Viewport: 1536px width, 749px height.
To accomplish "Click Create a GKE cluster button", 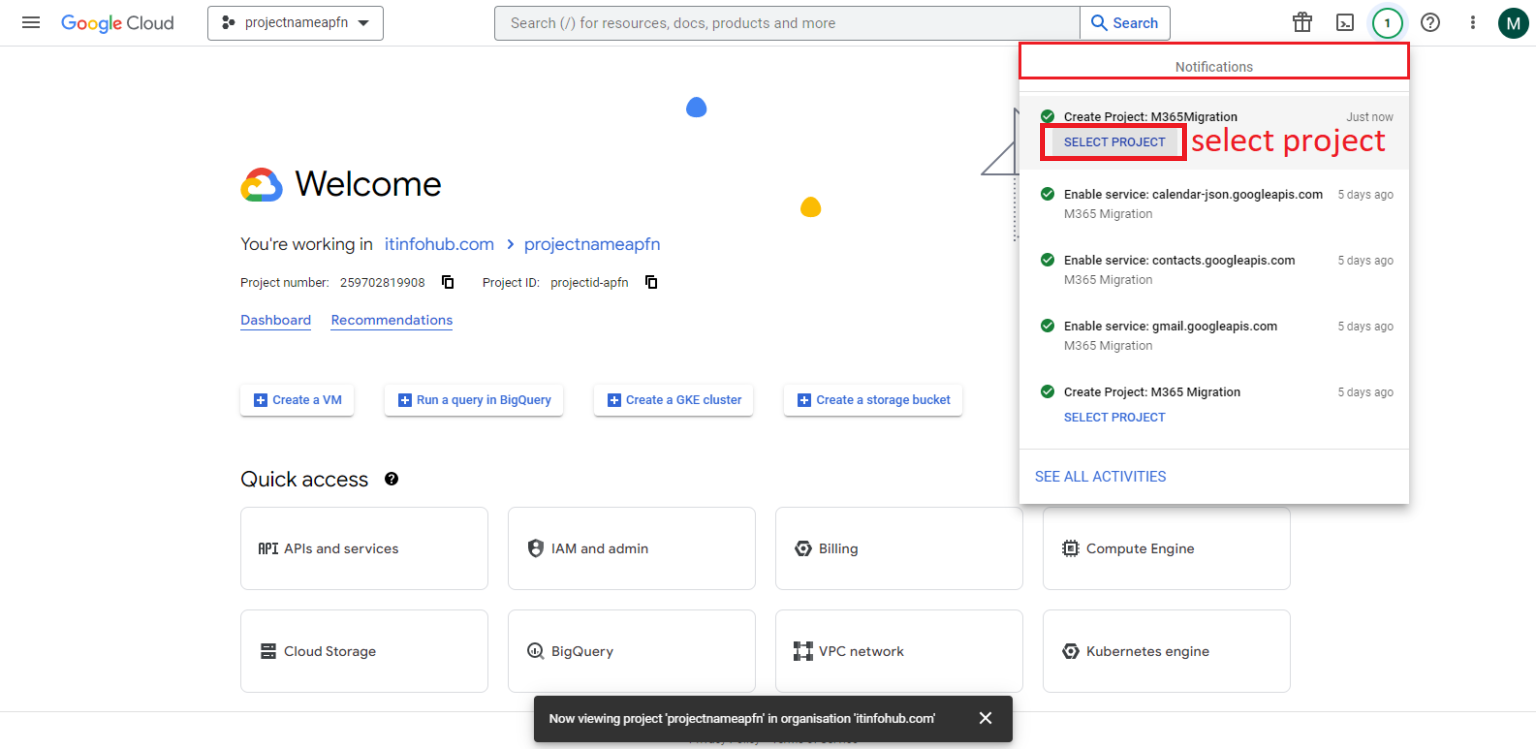I will coord(674,400).
